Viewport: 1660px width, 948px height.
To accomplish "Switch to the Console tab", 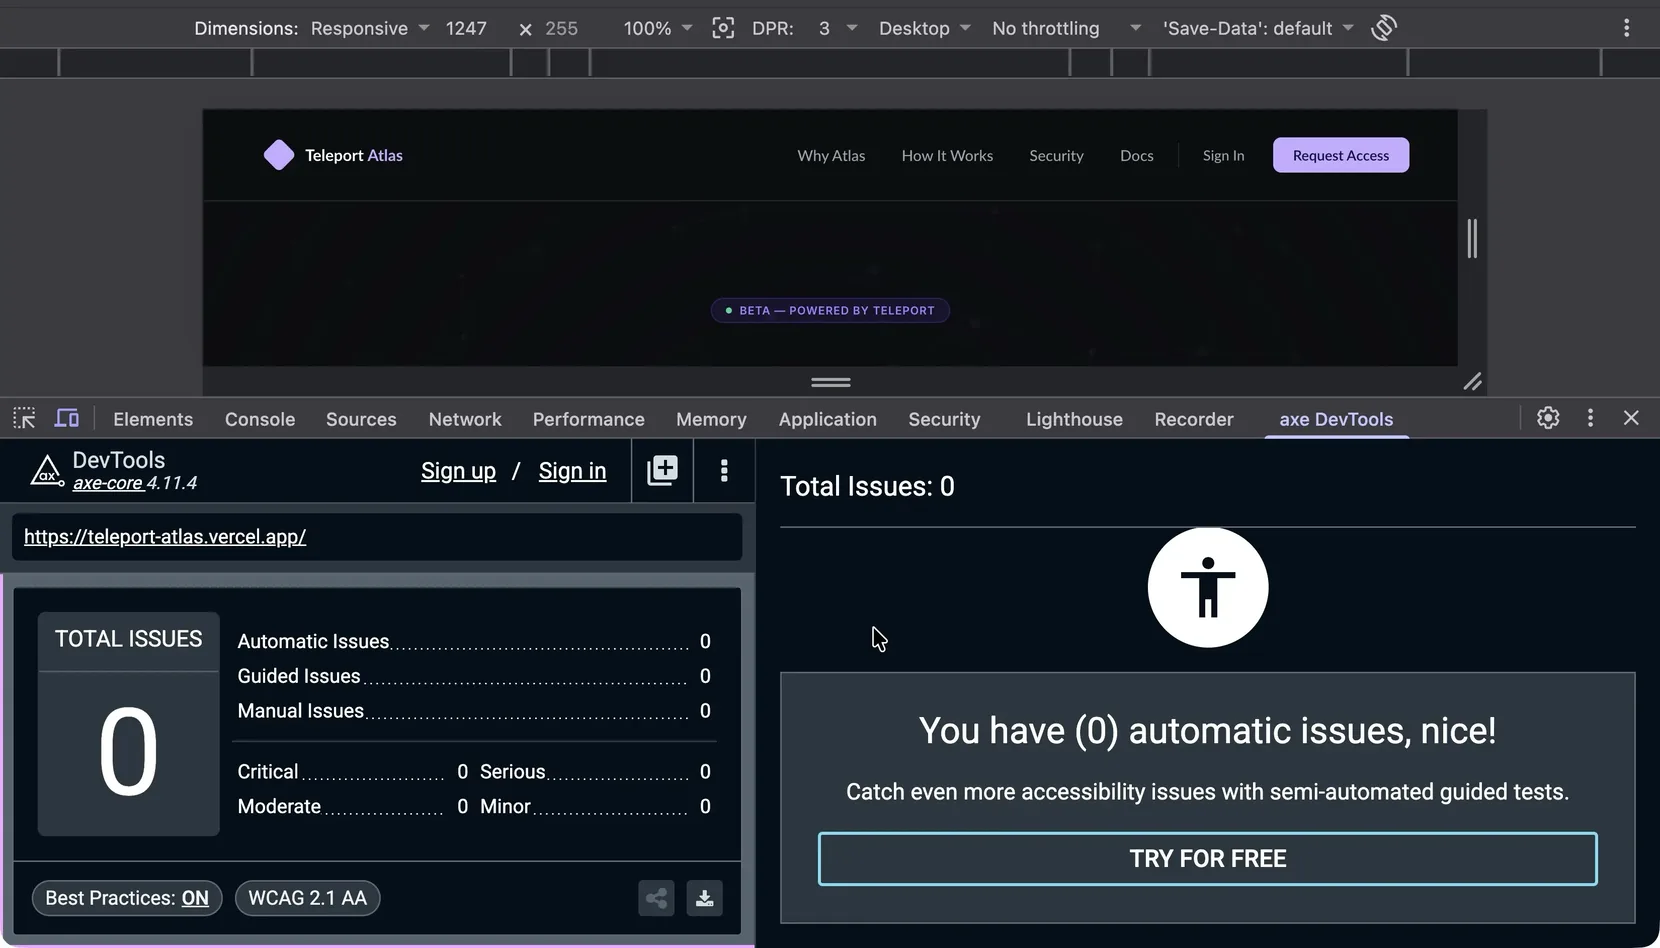I will tap(260, 419).
